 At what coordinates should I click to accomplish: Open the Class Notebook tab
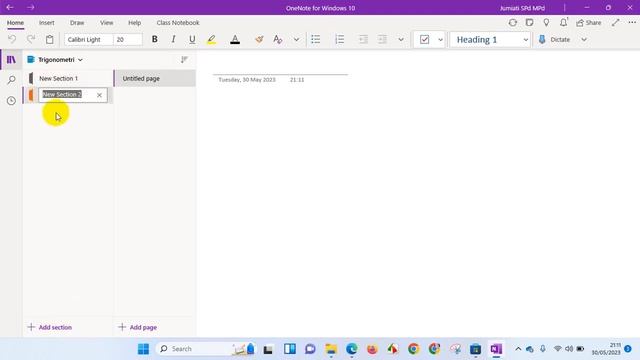[x=178, y=23]
